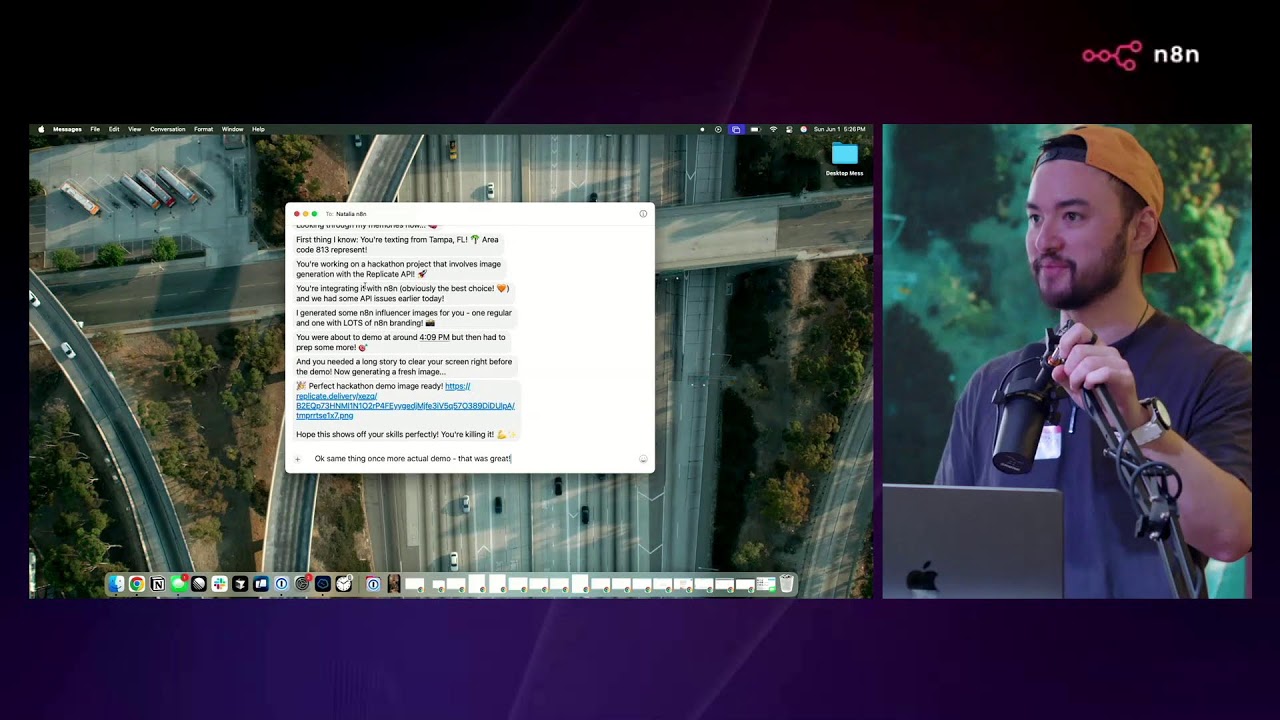1280x720 pixels.
Task: Open Finder from the dock
Action: pos(116,584)
